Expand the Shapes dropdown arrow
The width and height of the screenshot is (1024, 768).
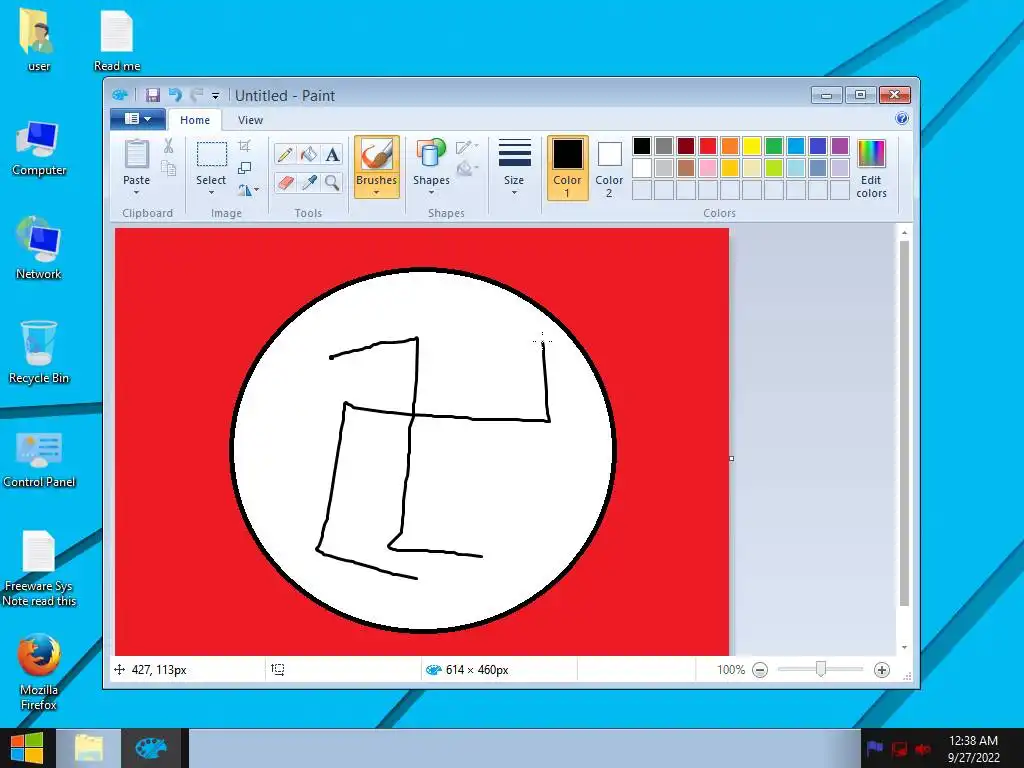[431, 193]
